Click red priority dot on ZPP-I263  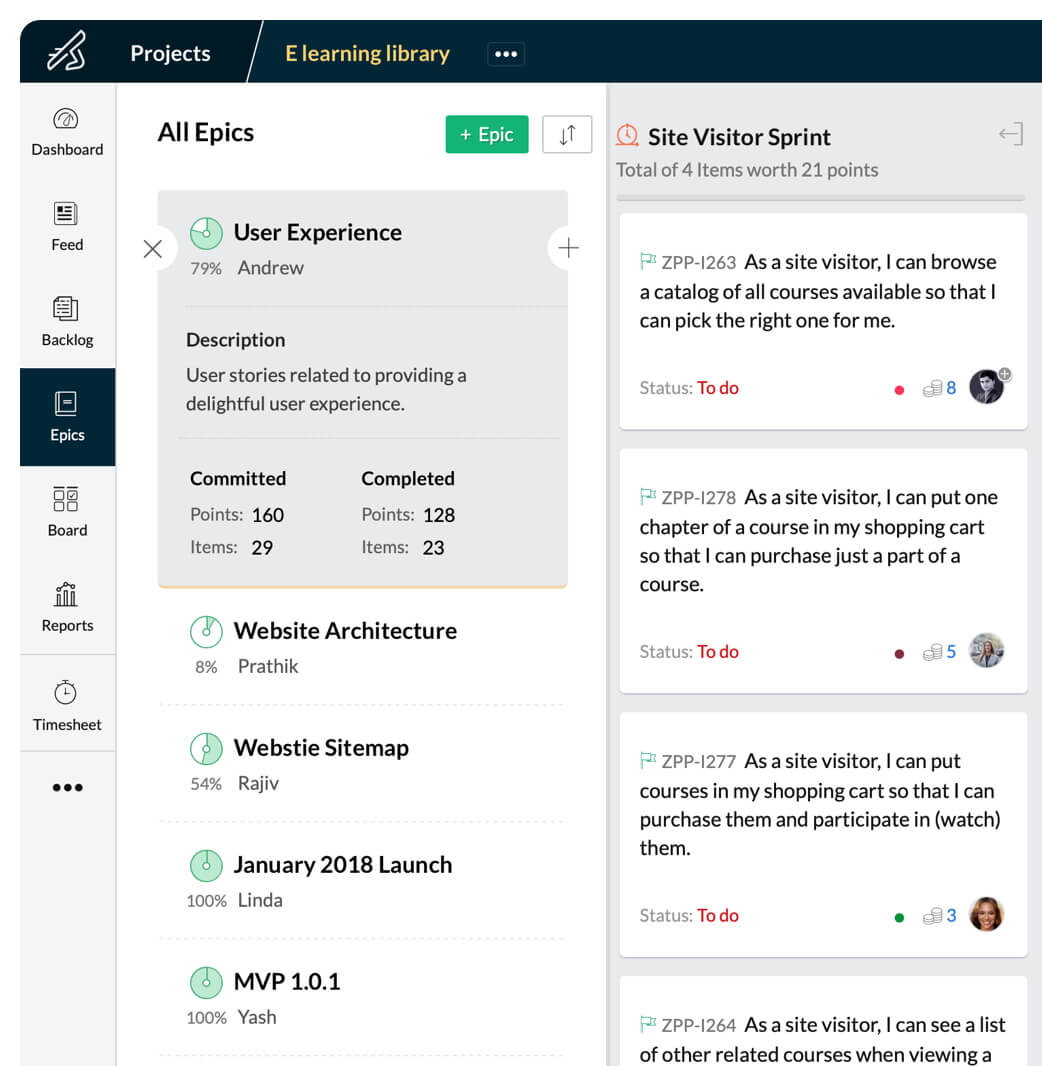(x=899, y=390)
